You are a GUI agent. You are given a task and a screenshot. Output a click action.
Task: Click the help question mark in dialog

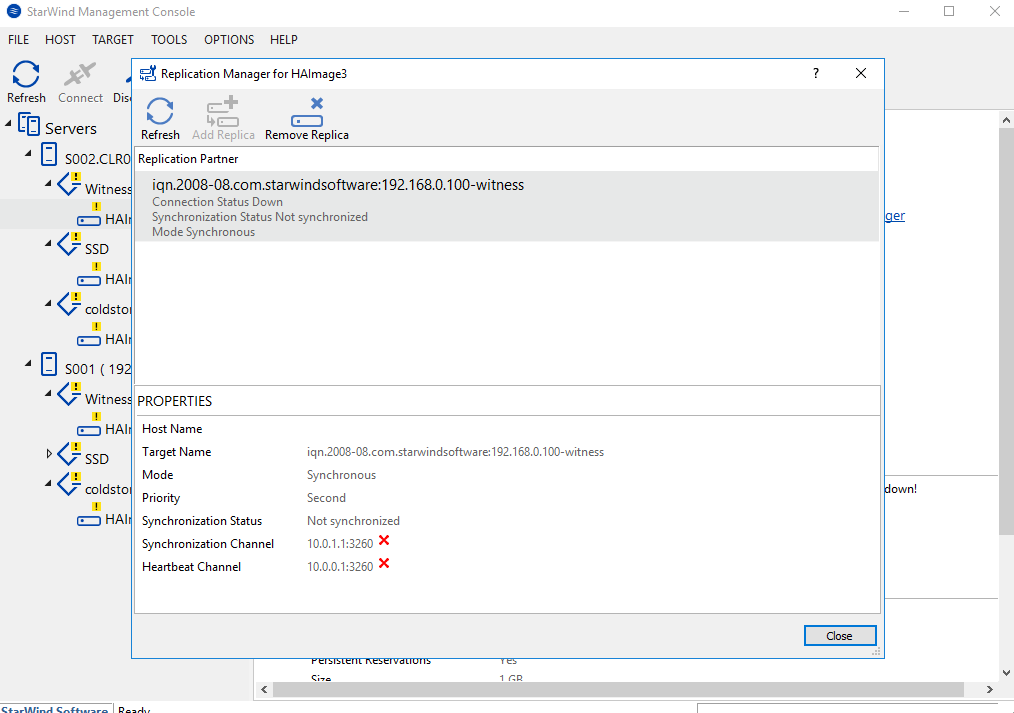coord(816,73)
